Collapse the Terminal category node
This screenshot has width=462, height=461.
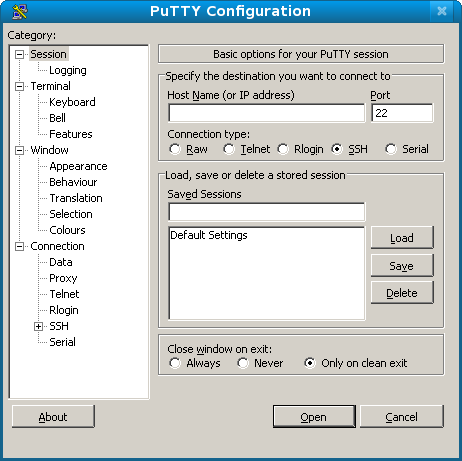click(20, 86)
